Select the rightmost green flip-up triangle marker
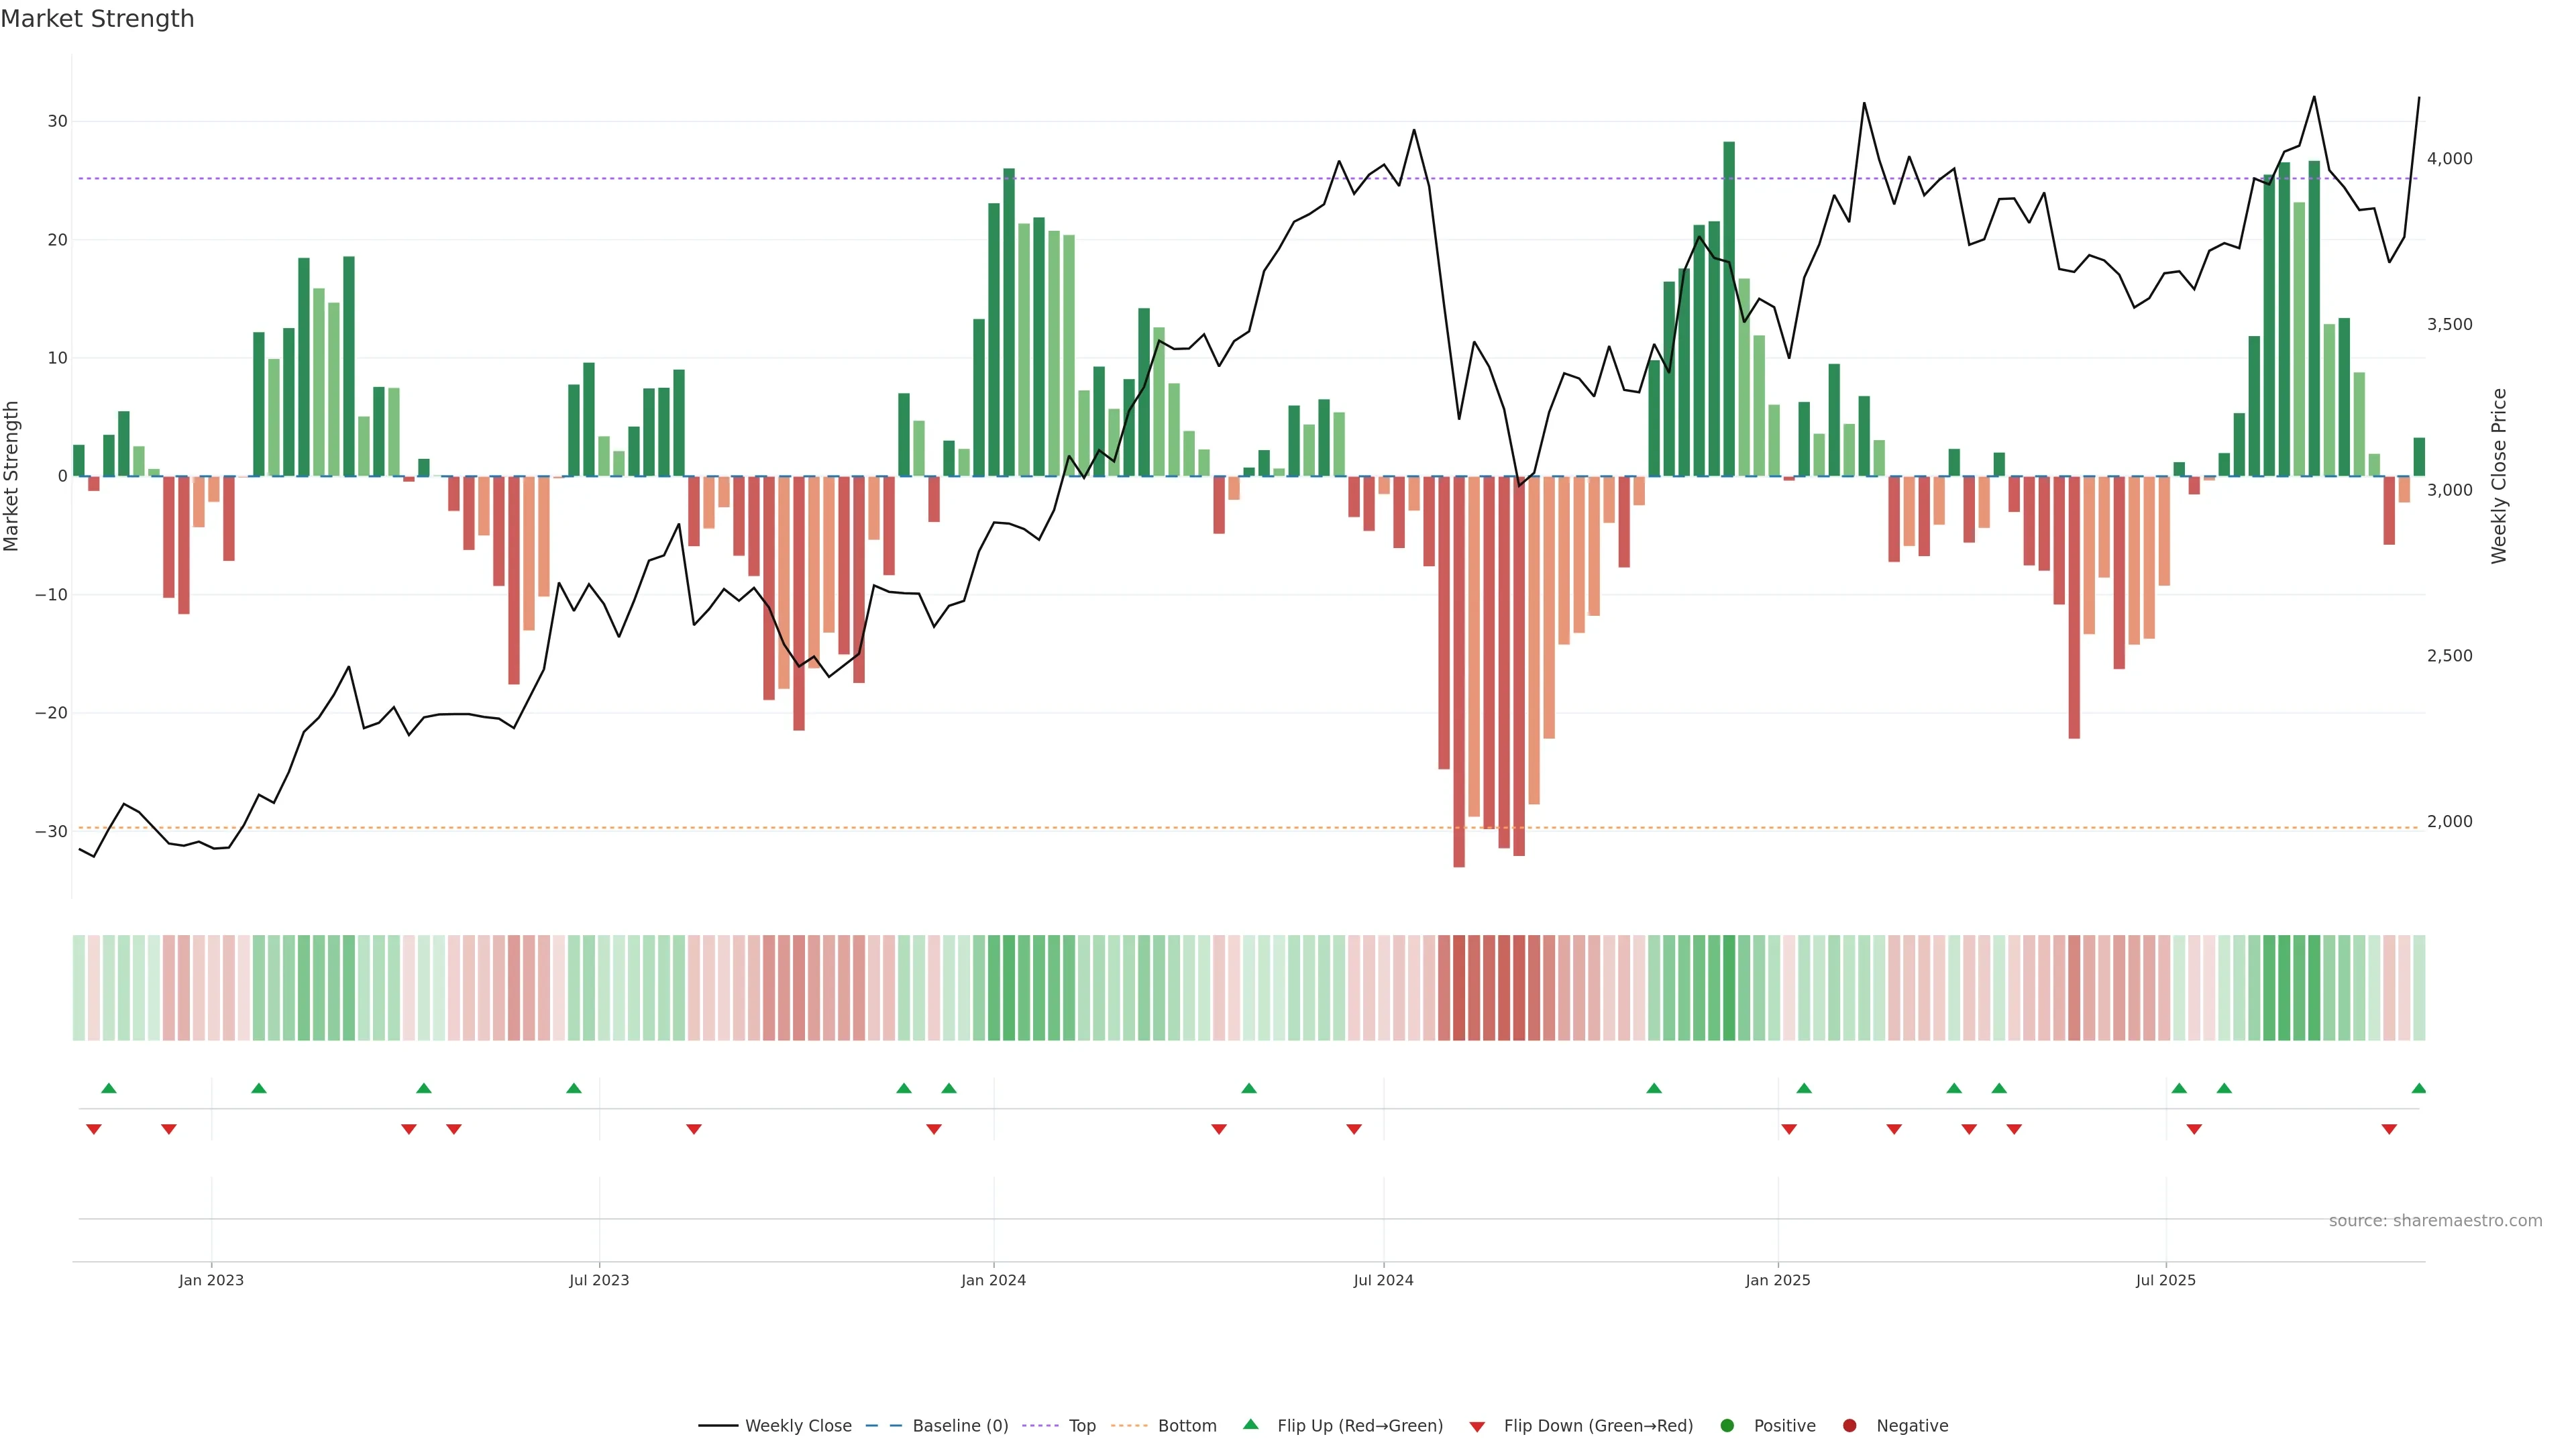Image resolution: width=2576 pixels, height=1449 pixels. pos(2418,1088)
